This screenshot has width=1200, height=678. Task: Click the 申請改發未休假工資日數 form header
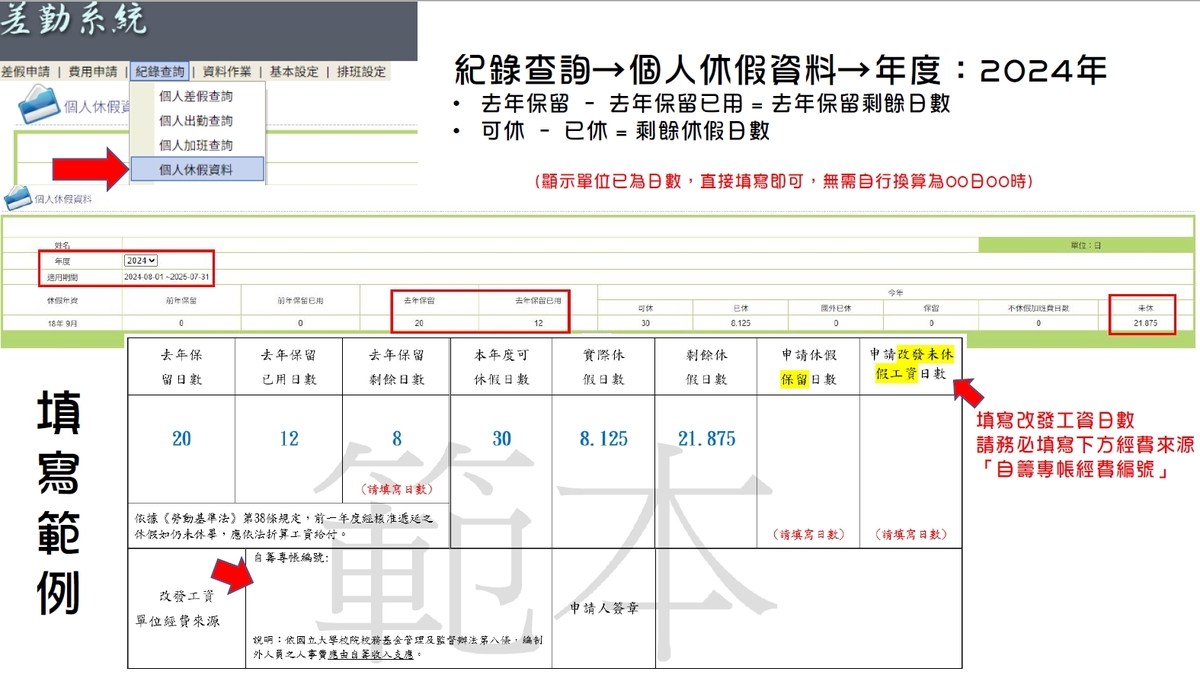[x=909, y=366]
